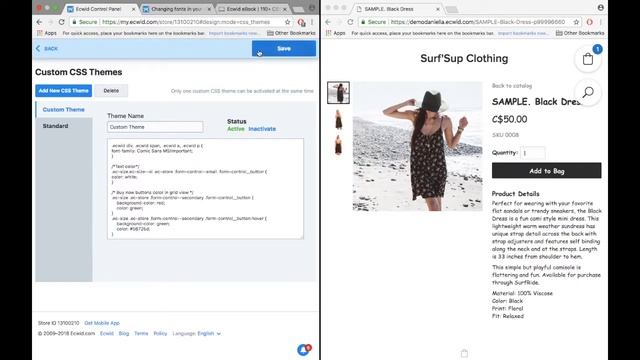Open left browser's three-dot menu
Screen dimensions: 640x360
312,22
